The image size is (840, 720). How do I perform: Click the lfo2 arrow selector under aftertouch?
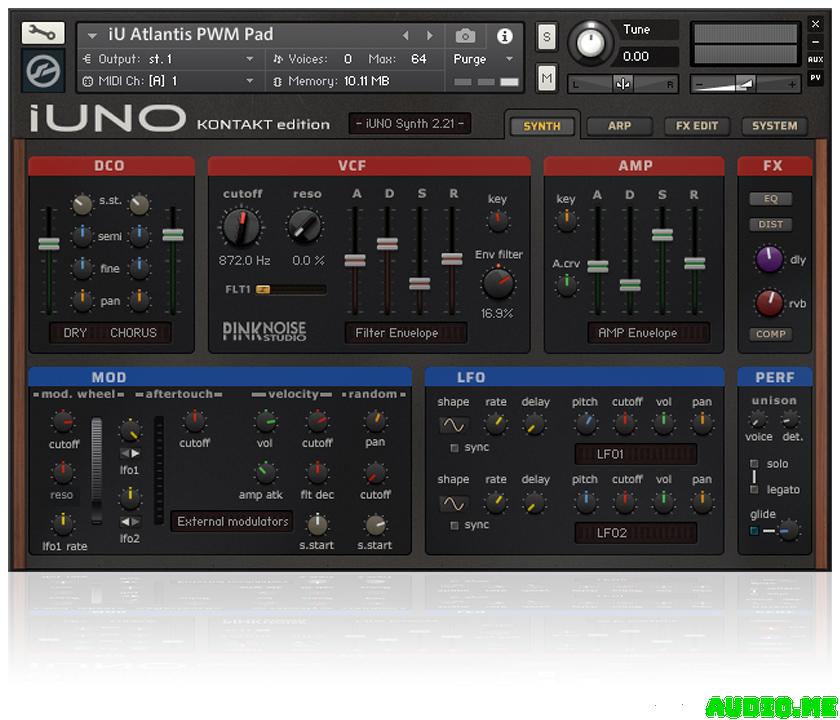(x=130, y=521)
